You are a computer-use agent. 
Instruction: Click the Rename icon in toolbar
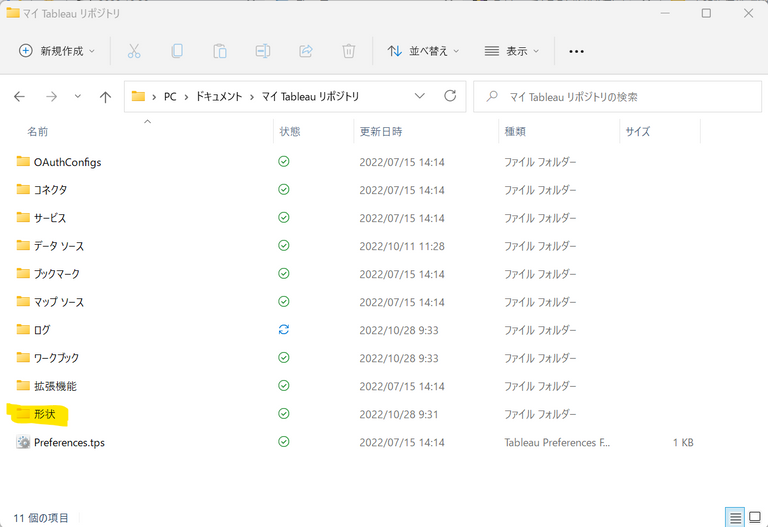point(263,51)
